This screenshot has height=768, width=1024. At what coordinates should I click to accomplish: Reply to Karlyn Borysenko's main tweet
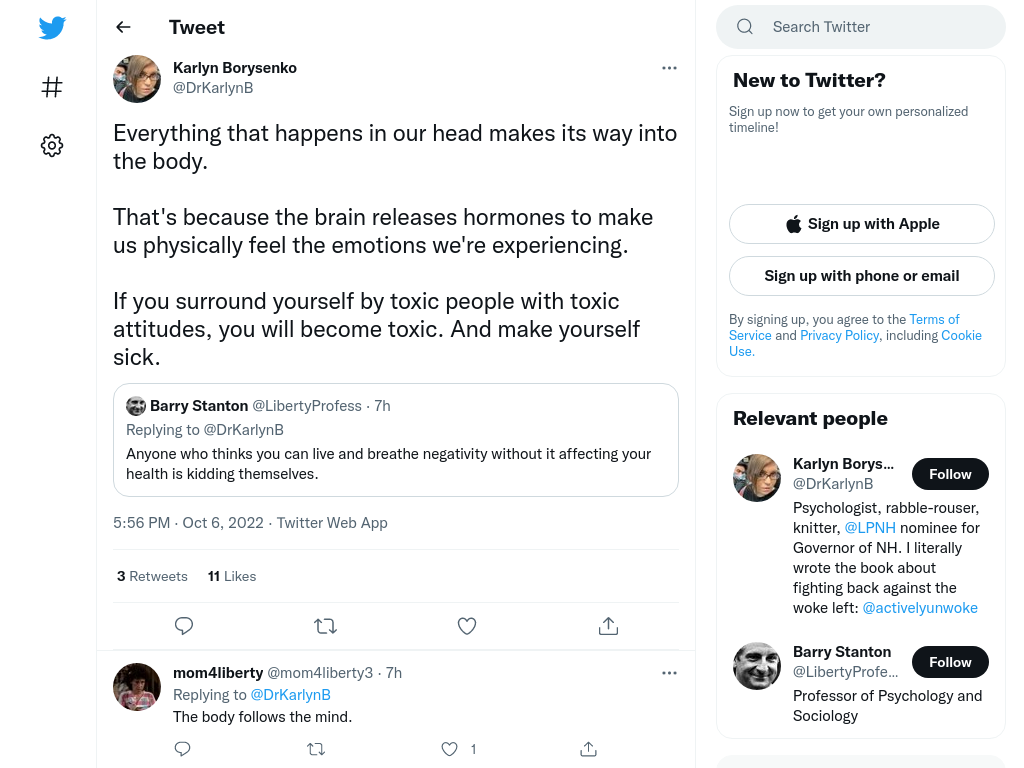tap(184, 626)
